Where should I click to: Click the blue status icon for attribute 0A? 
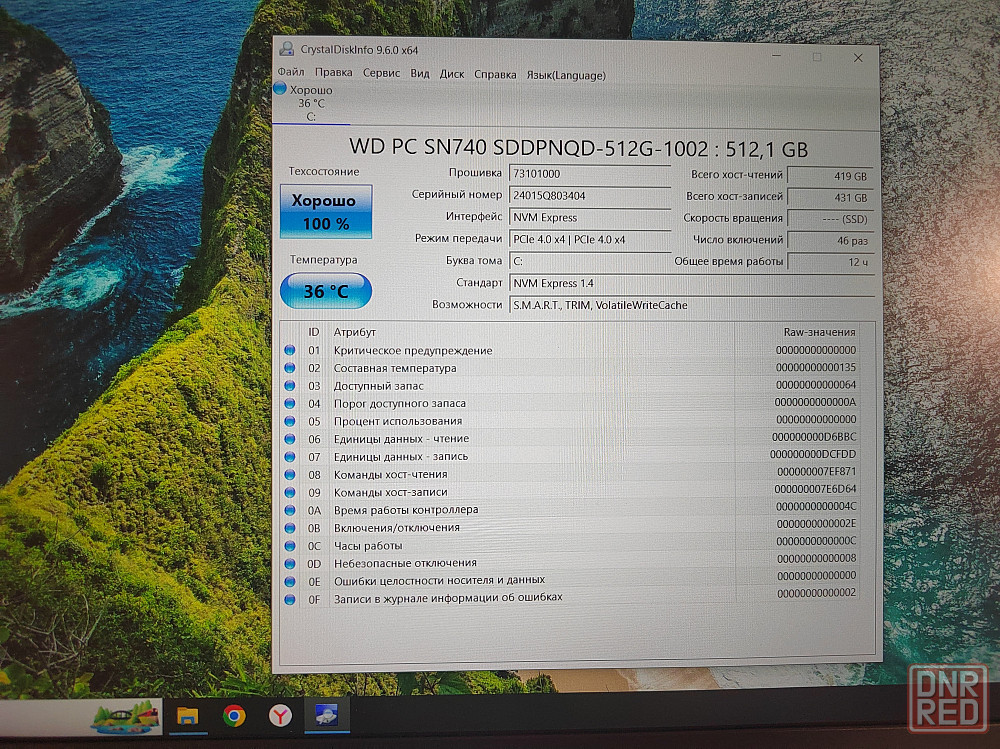coord(290,510)
